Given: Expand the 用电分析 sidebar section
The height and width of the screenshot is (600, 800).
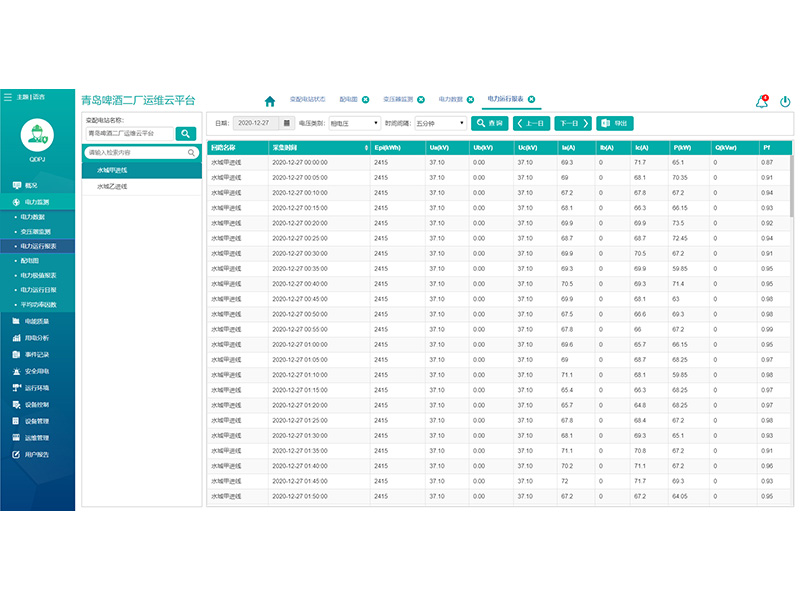Looking at the screenshot, I should (37, 339).
